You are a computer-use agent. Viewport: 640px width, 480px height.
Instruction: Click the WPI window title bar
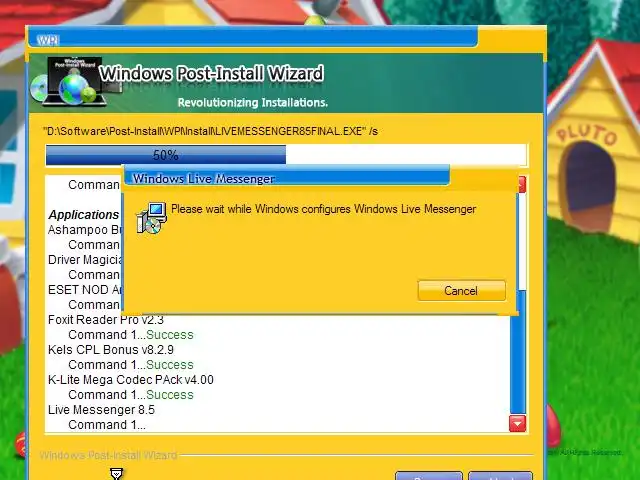(x=252, y=39)
